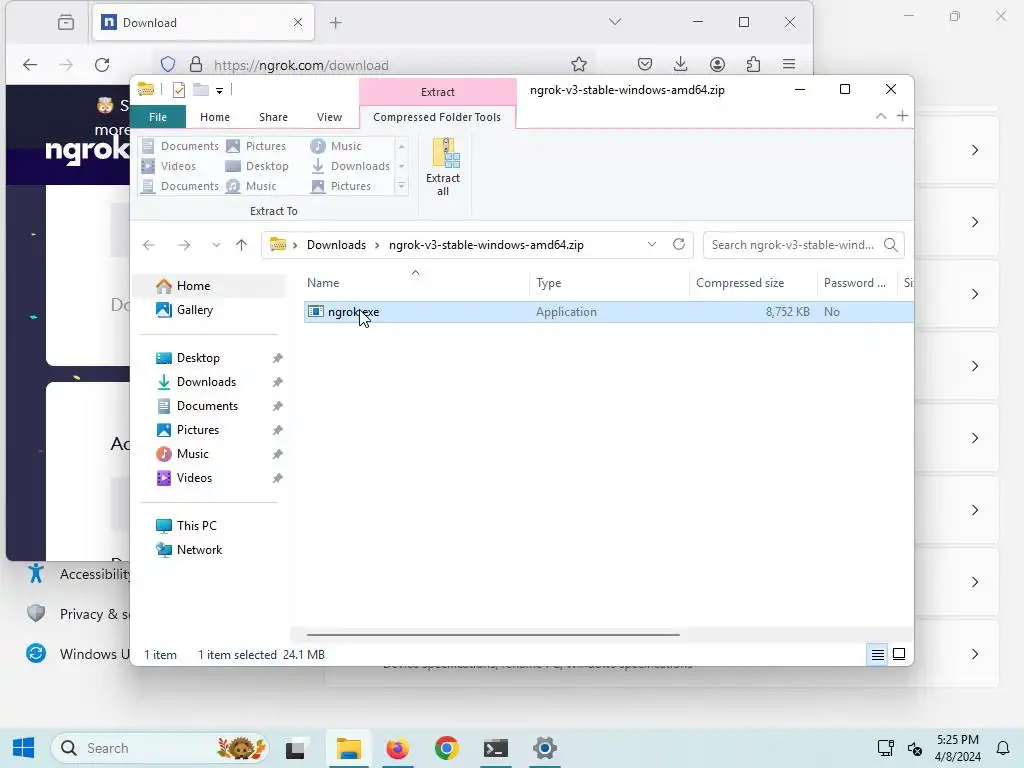Select Compressed Folder Tools tab
Screen dimensions: 1024x768
[437, 117]
